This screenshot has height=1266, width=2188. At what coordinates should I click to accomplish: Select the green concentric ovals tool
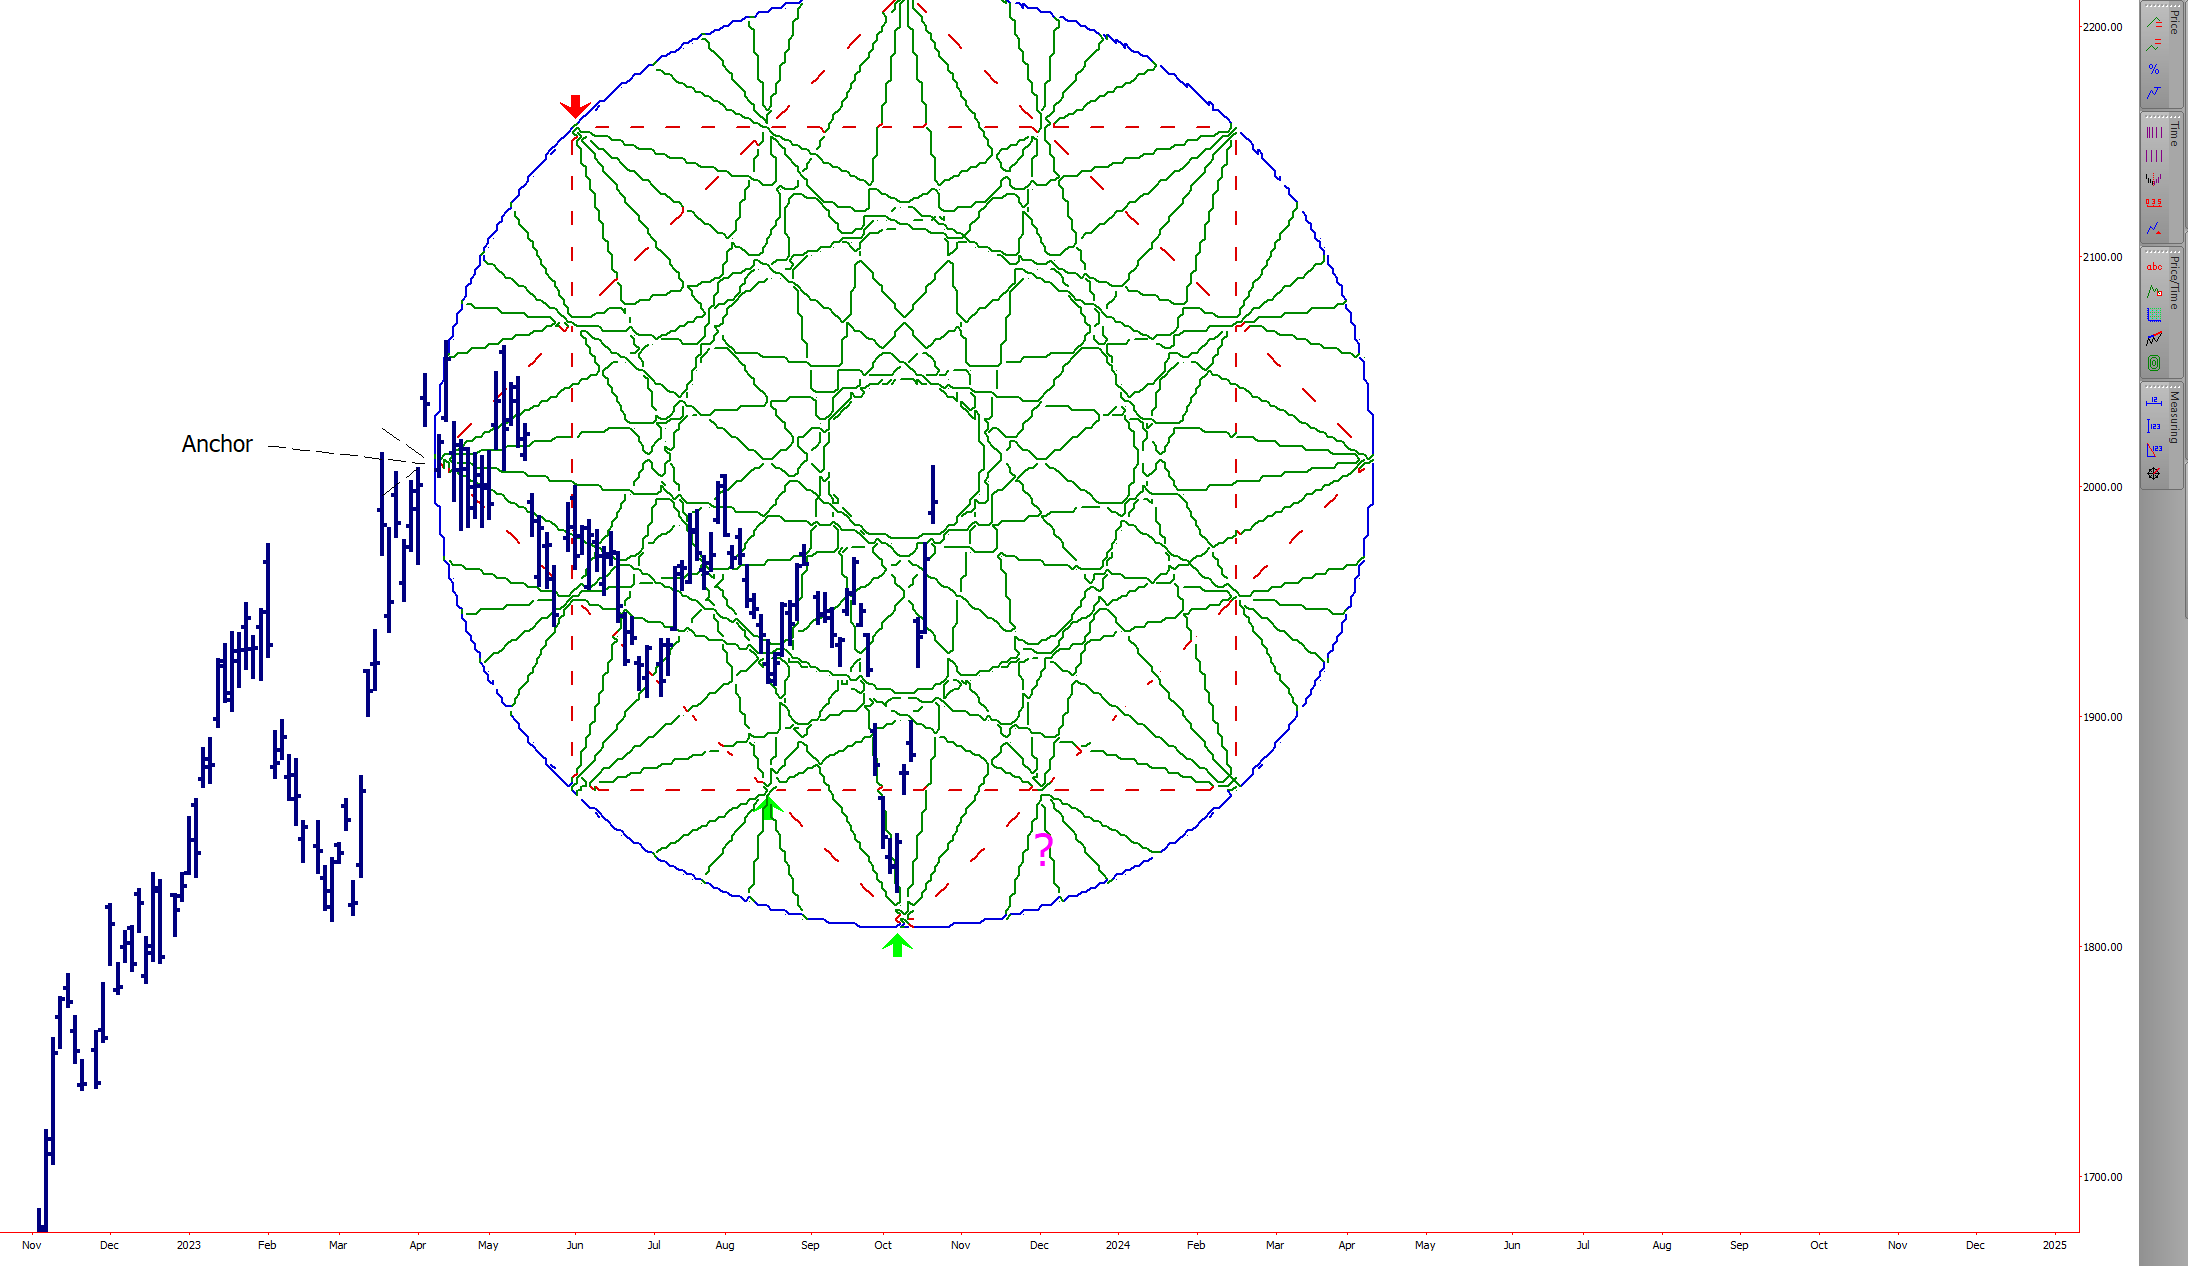click(2154, 363)
